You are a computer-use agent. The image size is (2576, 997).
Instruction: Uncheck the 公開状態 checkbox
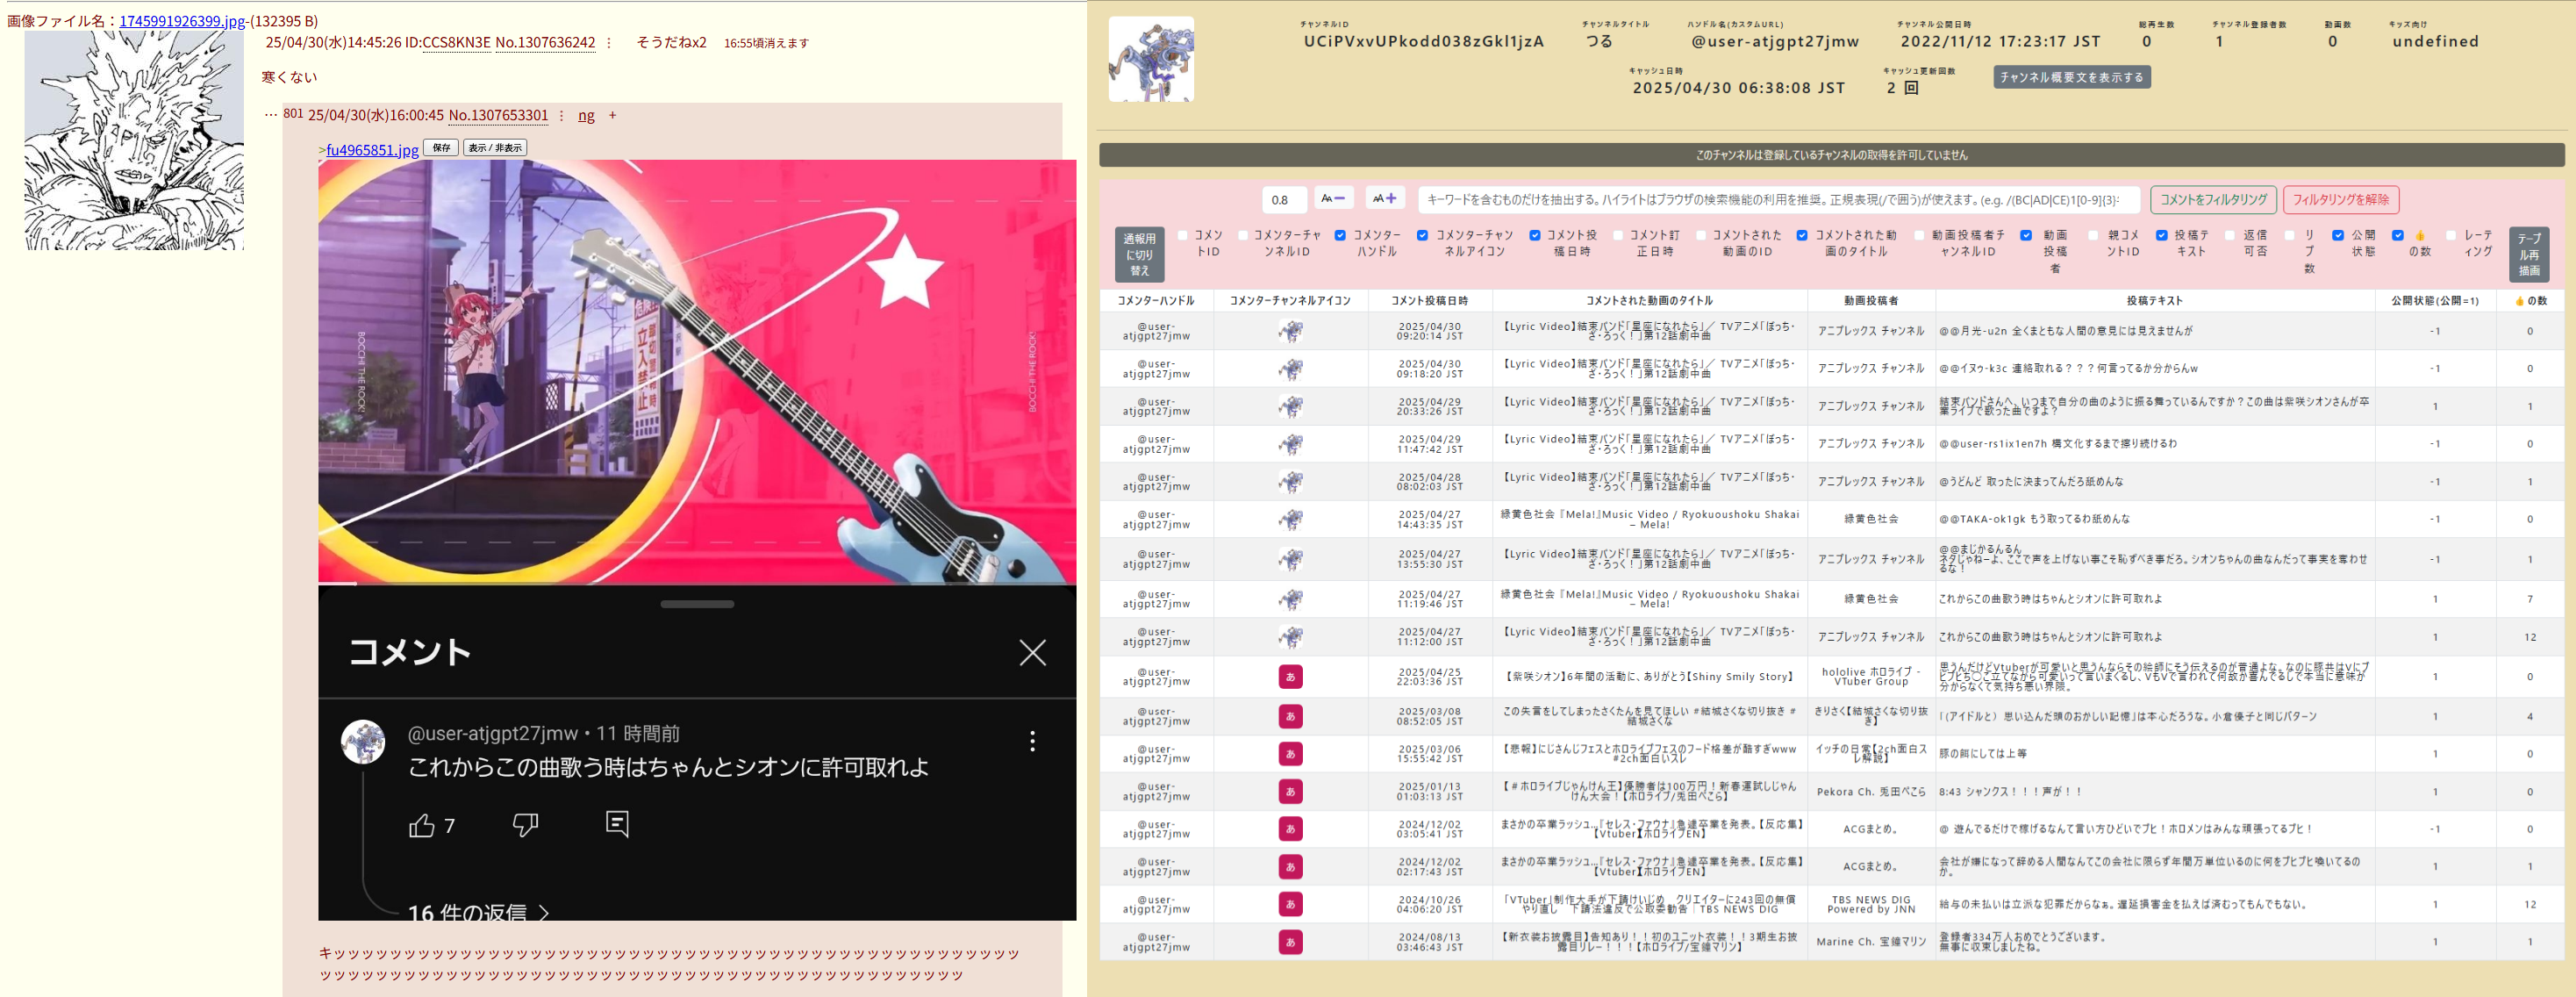coord(2338,236)
